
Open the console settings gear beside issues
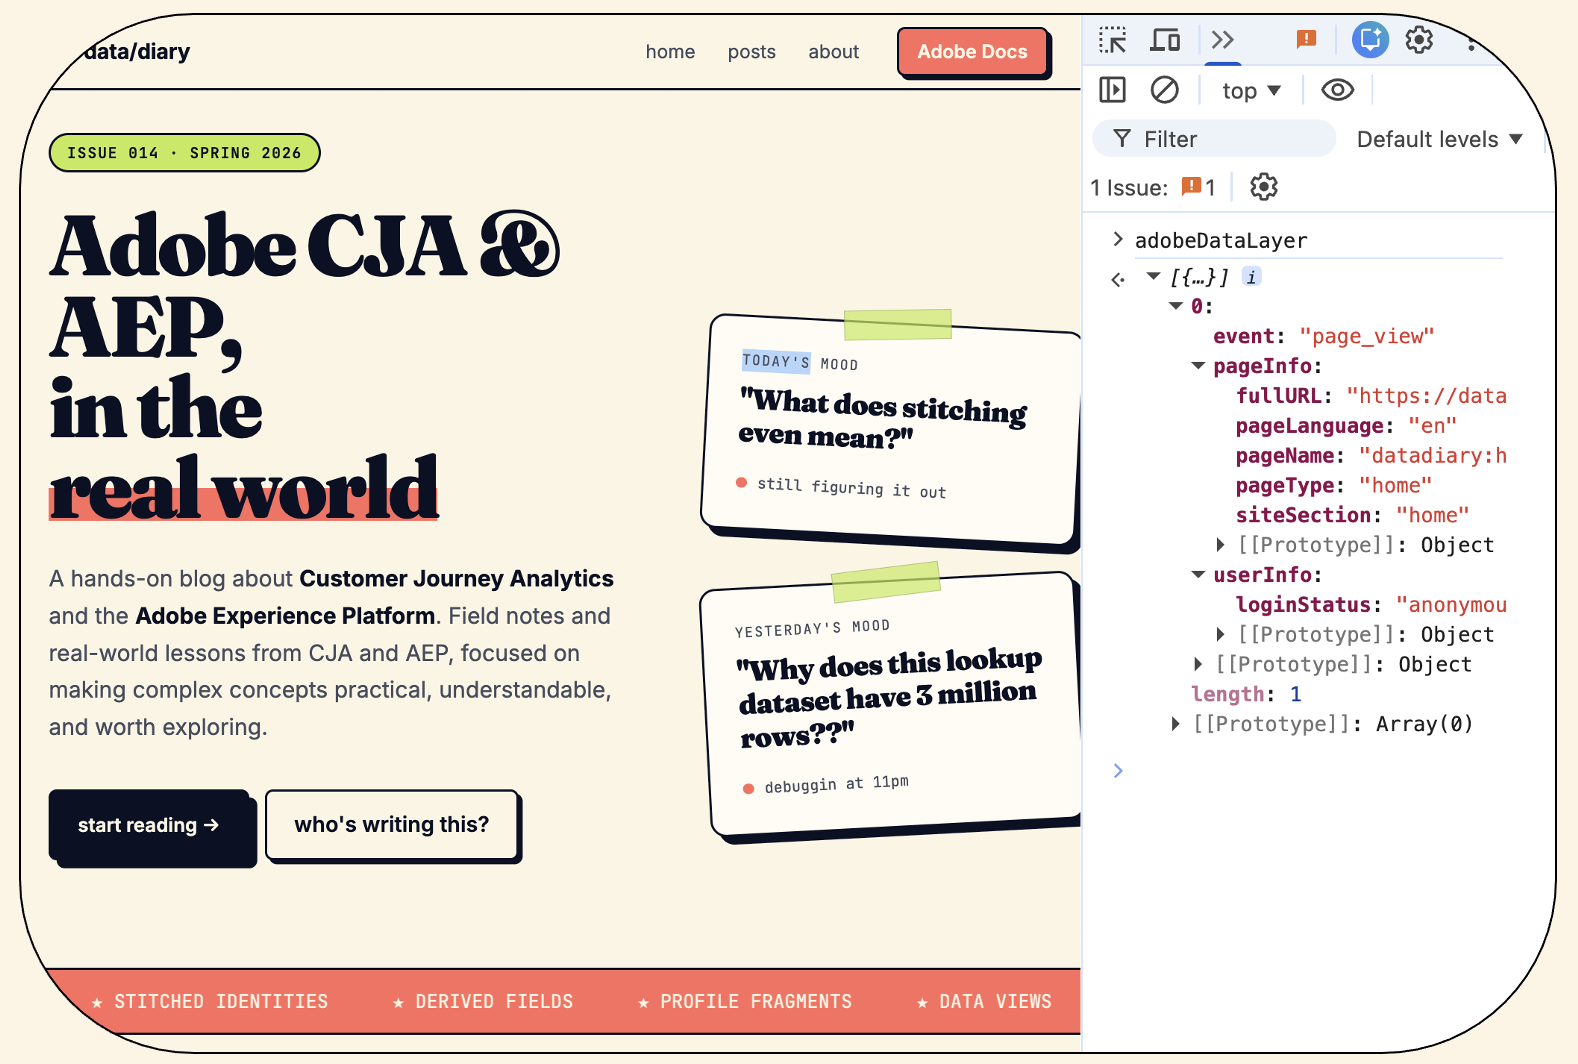click(x=1264, y=187)
